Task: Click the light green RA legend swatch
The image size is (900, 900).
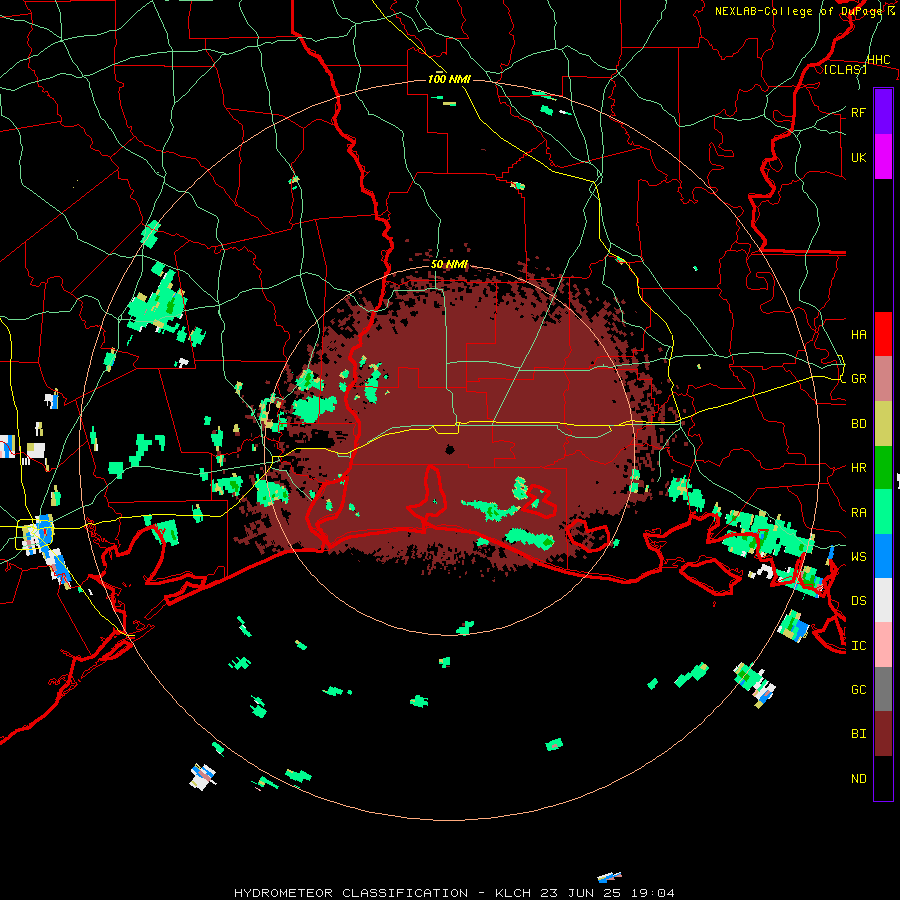Action: [x=883, y=512]
